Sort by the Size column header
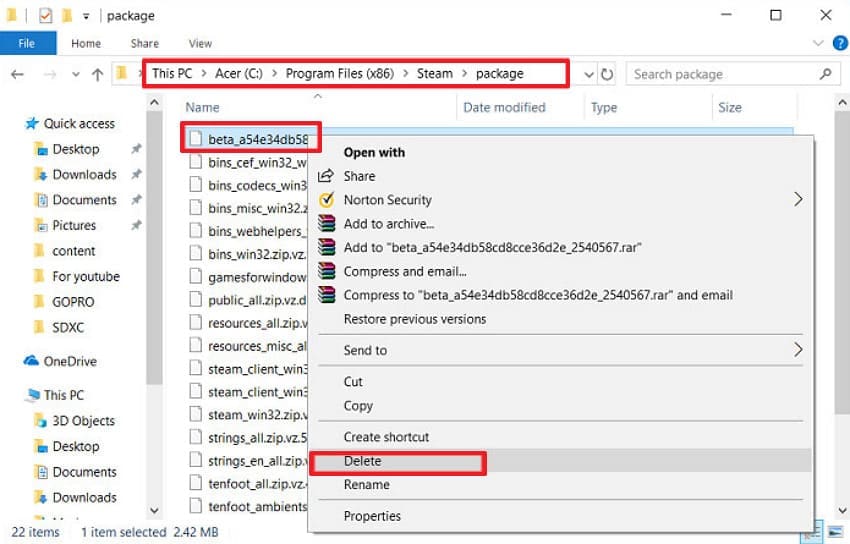Image resolution: width=850 pixels, height=544 pixels. coord(730,107)
